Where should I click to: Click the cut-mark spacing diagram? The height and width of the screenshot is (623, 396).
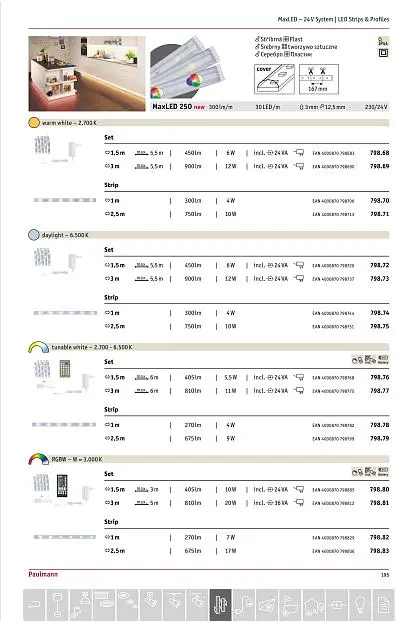319,79
